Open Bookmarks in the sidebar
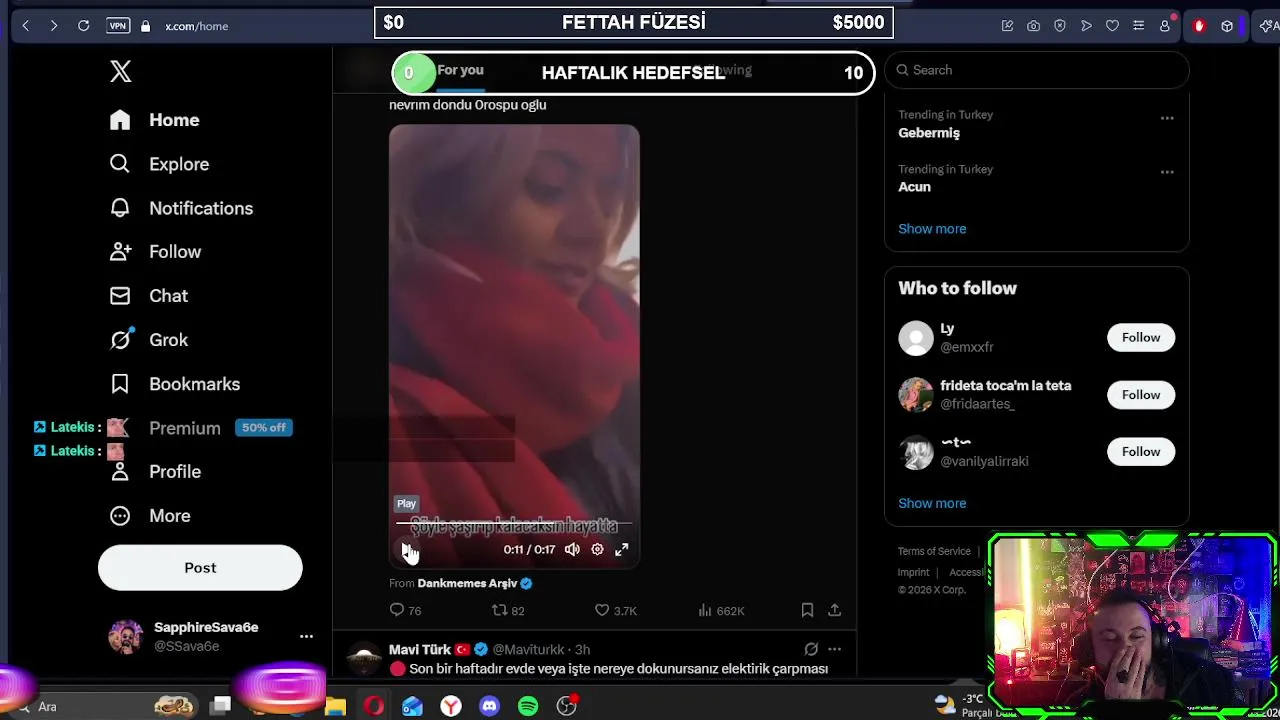 (175, 384)
